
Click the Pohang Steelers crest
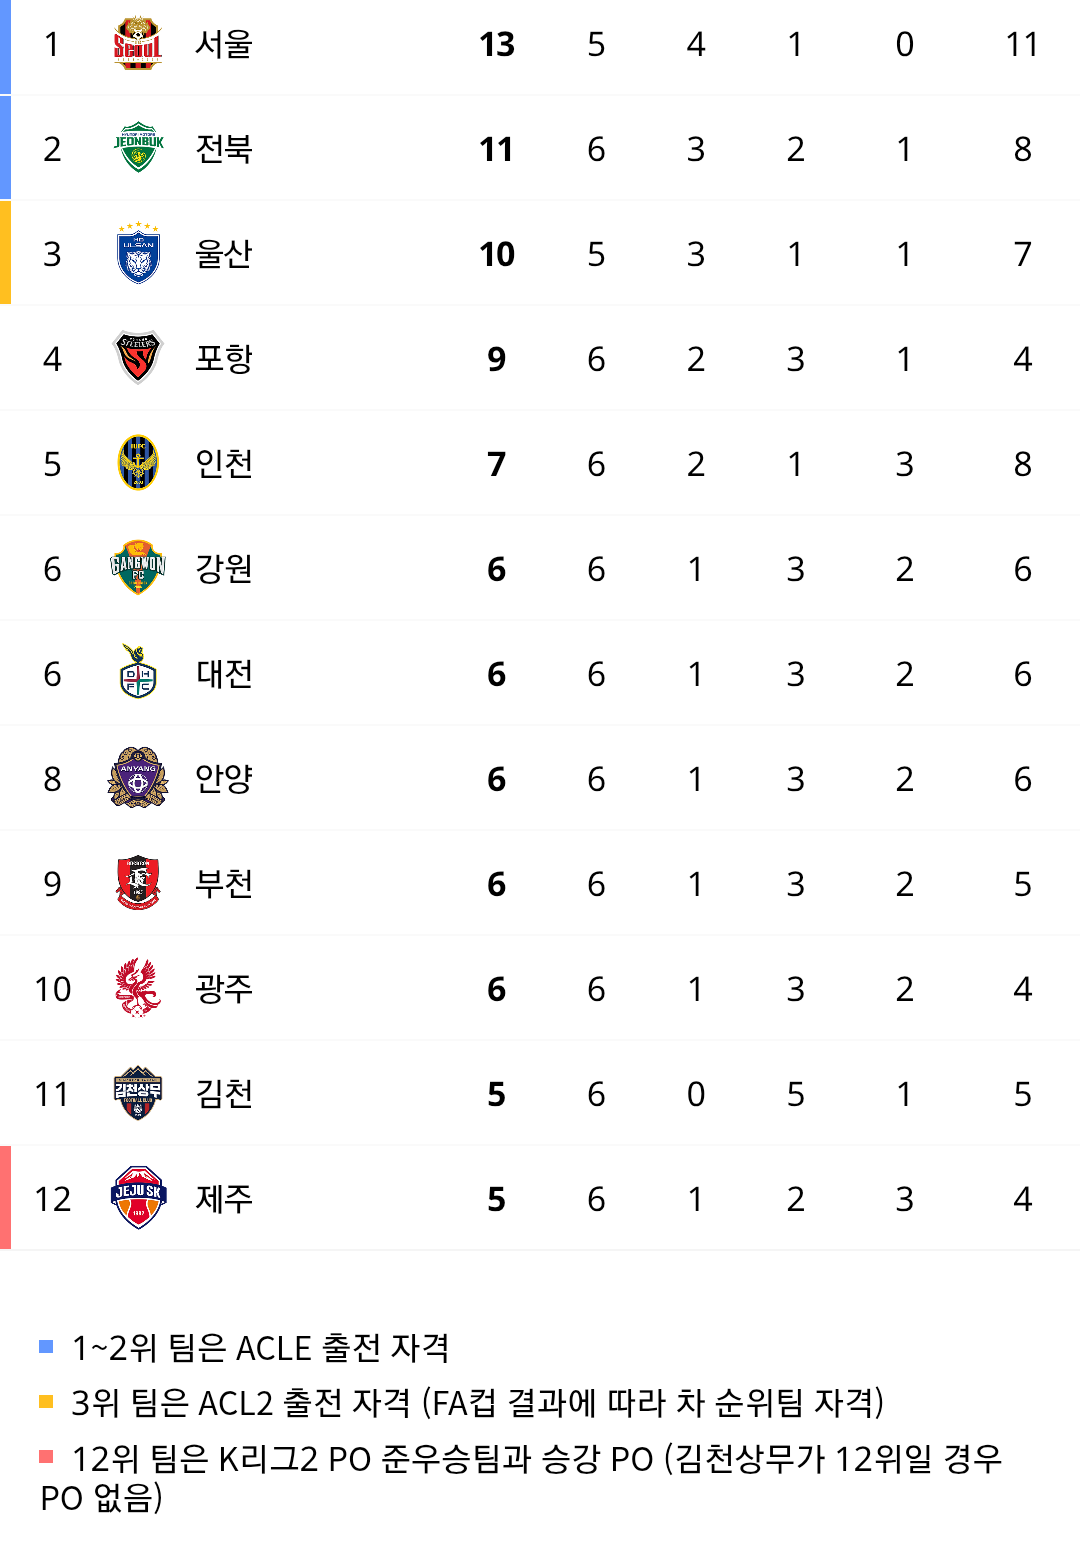coord(138,358)
